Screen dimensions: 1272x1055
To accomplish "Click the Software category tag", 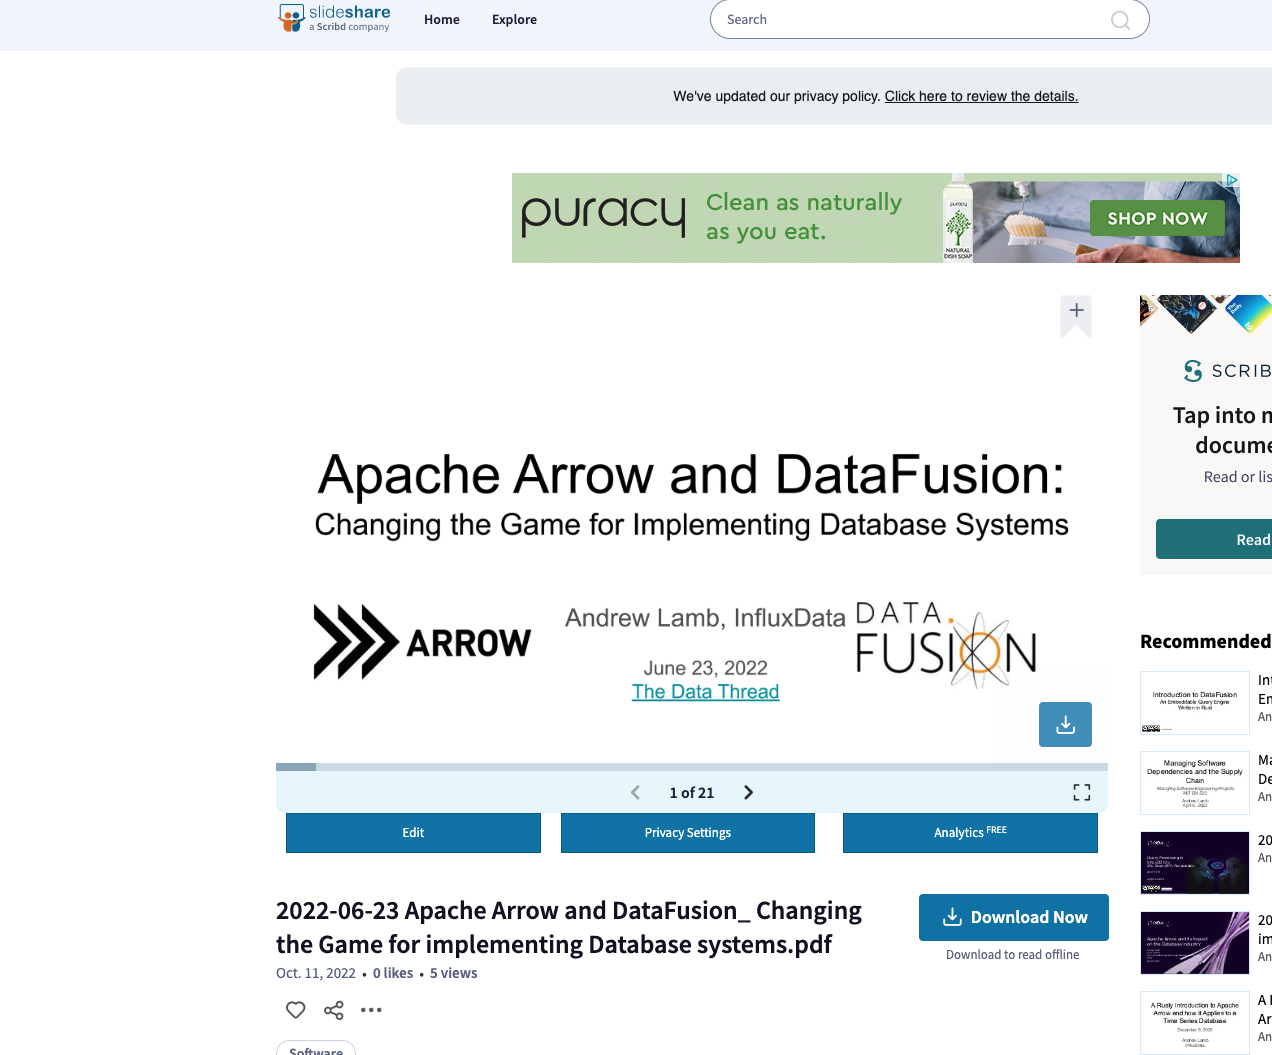I will tap(316, 1050).
